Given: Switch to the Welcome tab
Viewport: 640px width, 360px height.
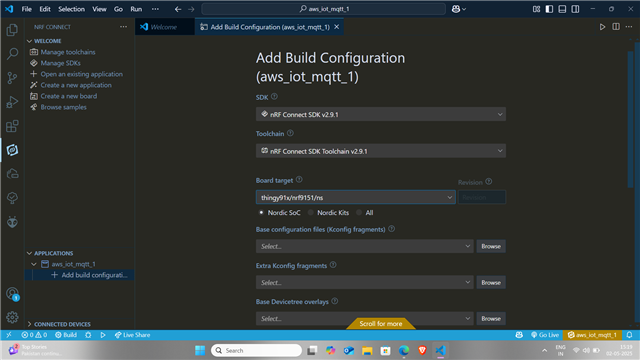Looking at the screenshot, I should (164, 27).
